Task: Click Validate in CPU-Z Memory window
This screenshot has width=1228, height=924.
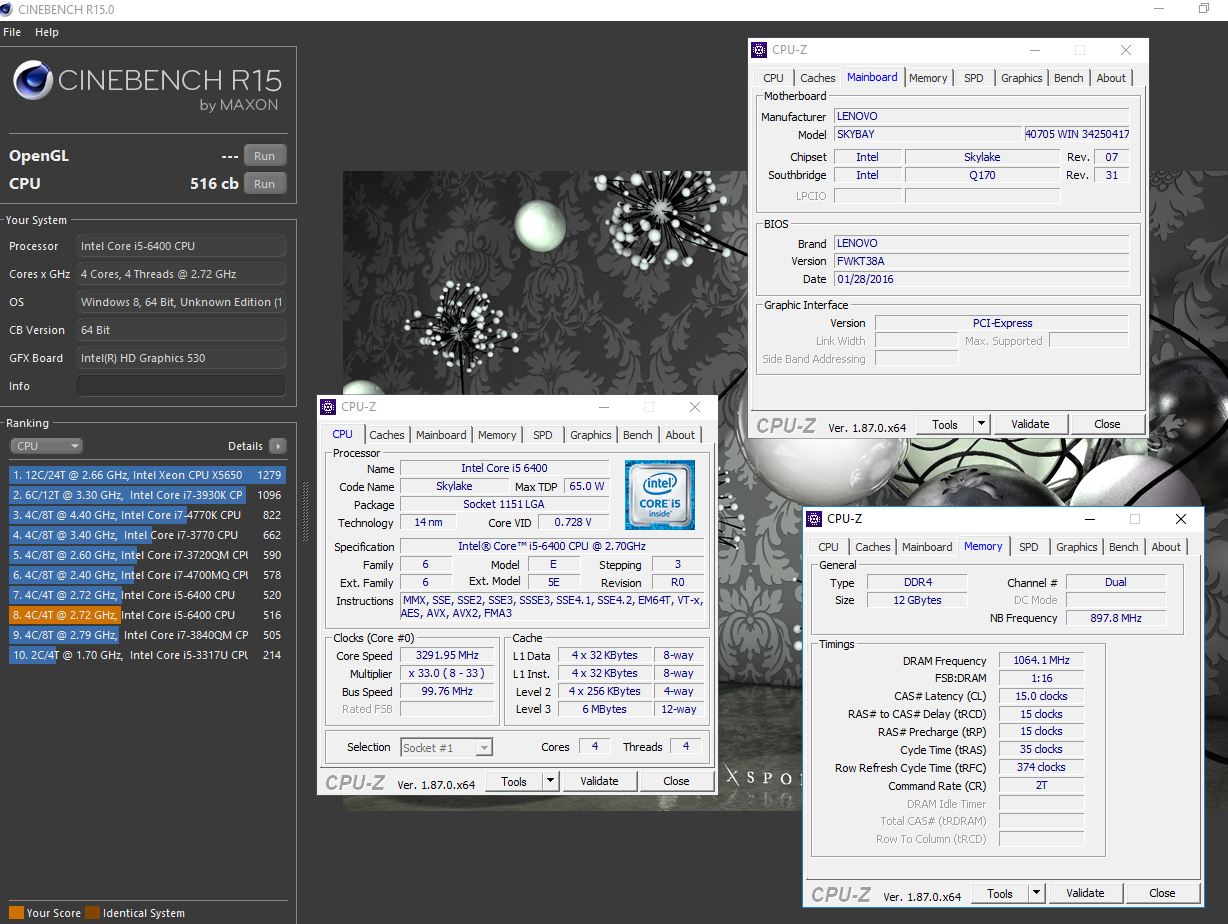Action: point(1085,894)
